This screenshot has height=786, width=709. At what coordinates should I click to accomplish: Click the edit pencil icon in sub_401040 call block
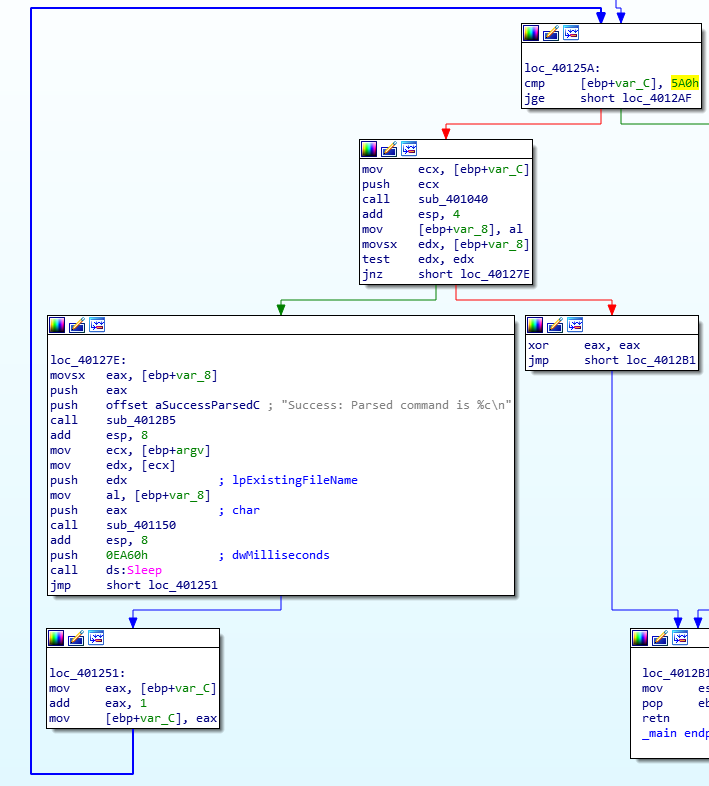pyautogui.click(x=389, y=149)
